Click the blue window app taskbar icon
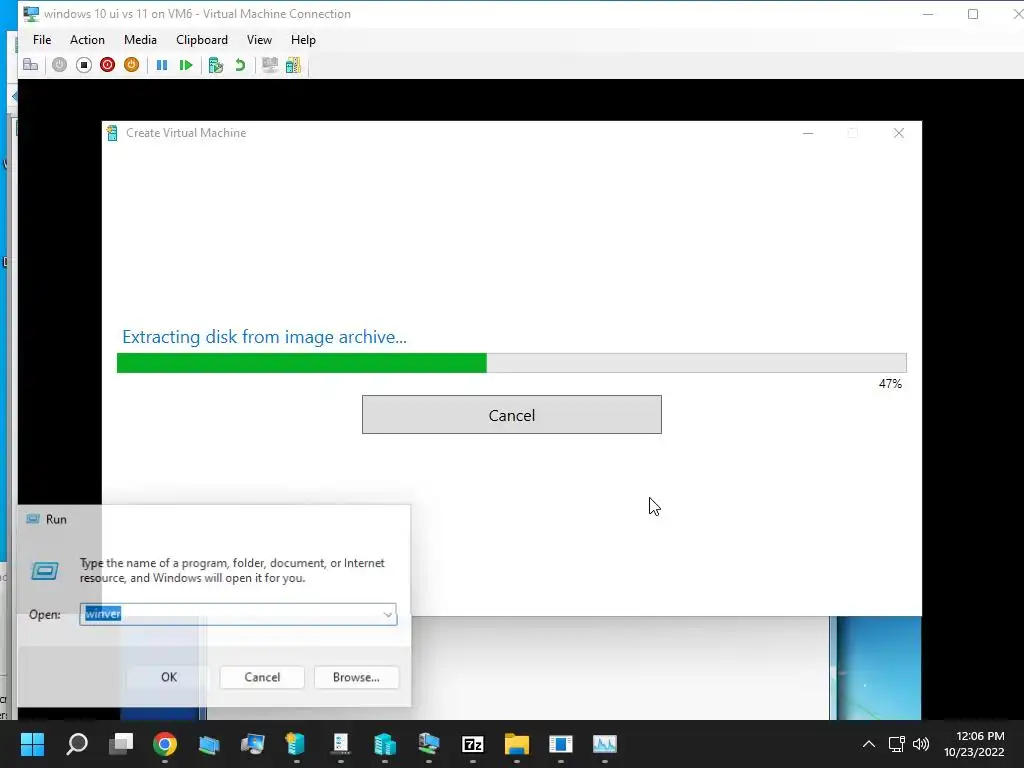 click(x=560, y=744)
